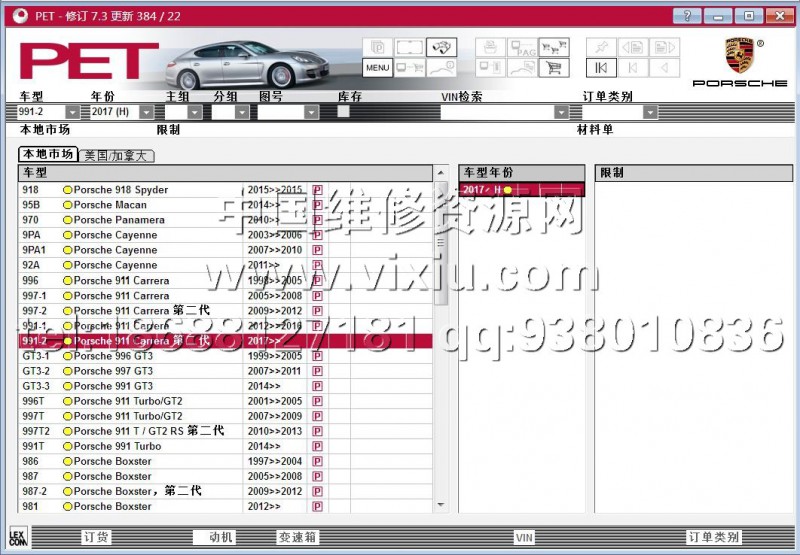This screenshot has width=800, height=555.
Task: Switch to 本地市场 tab
Action: [x=48, y=154]
